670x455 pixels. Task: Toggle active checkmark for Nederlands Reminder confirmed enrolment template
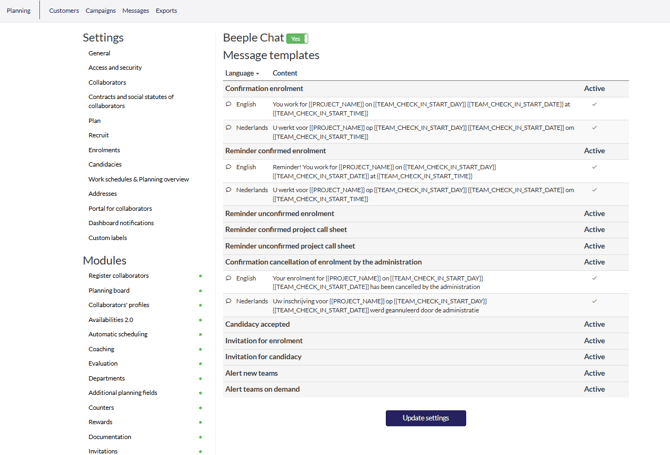[594, 190]
